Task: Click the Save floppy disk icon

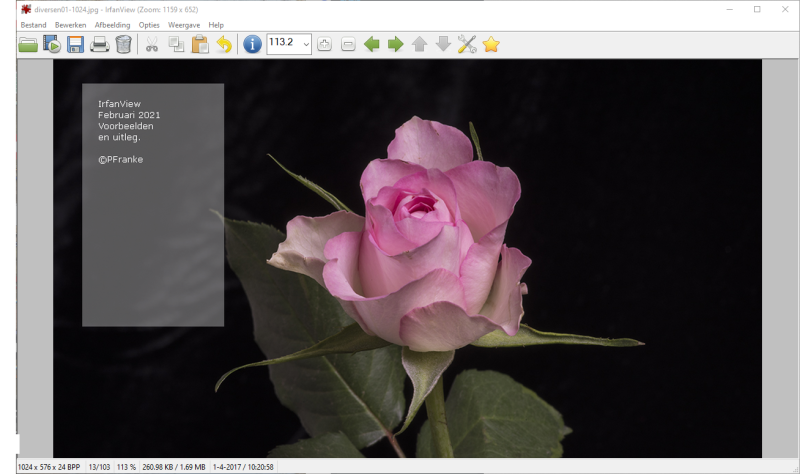Action: [x=76, y=44]
